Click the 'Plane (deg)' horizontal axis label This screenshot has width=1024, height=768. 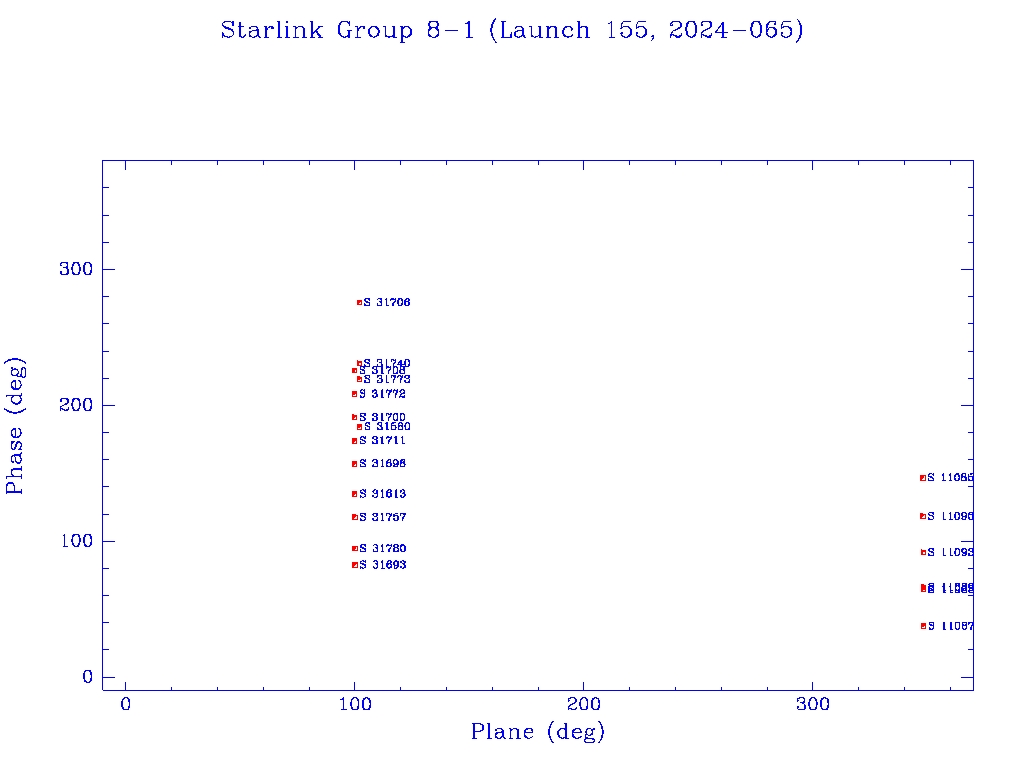click(x=538, y=731)
